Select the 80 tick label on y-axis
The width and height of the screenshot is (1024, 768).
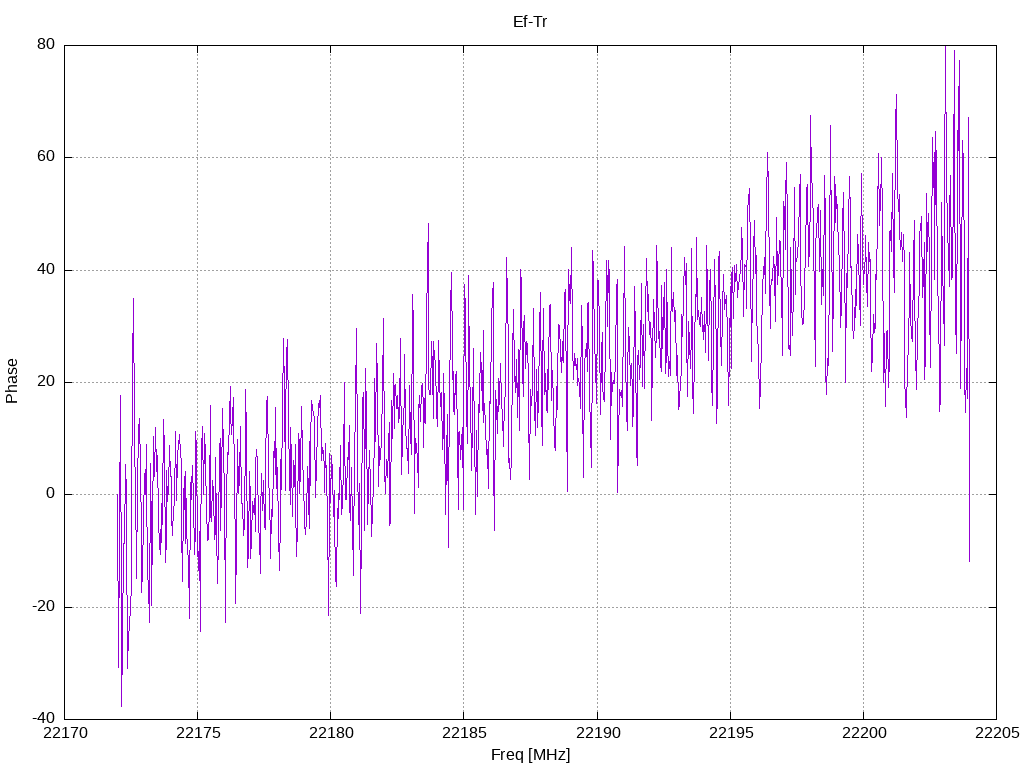click(x=46, y=45)
